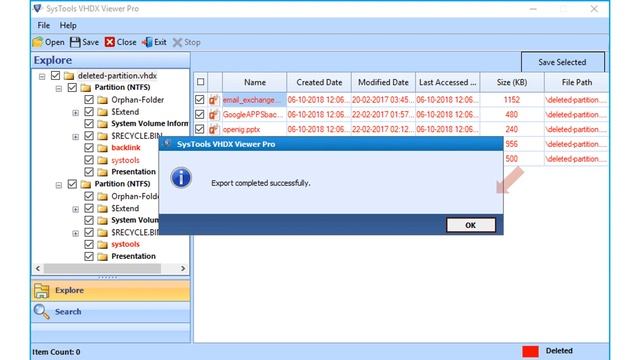Expand the first $RECYCLE.BIN folder

(76, 137)
